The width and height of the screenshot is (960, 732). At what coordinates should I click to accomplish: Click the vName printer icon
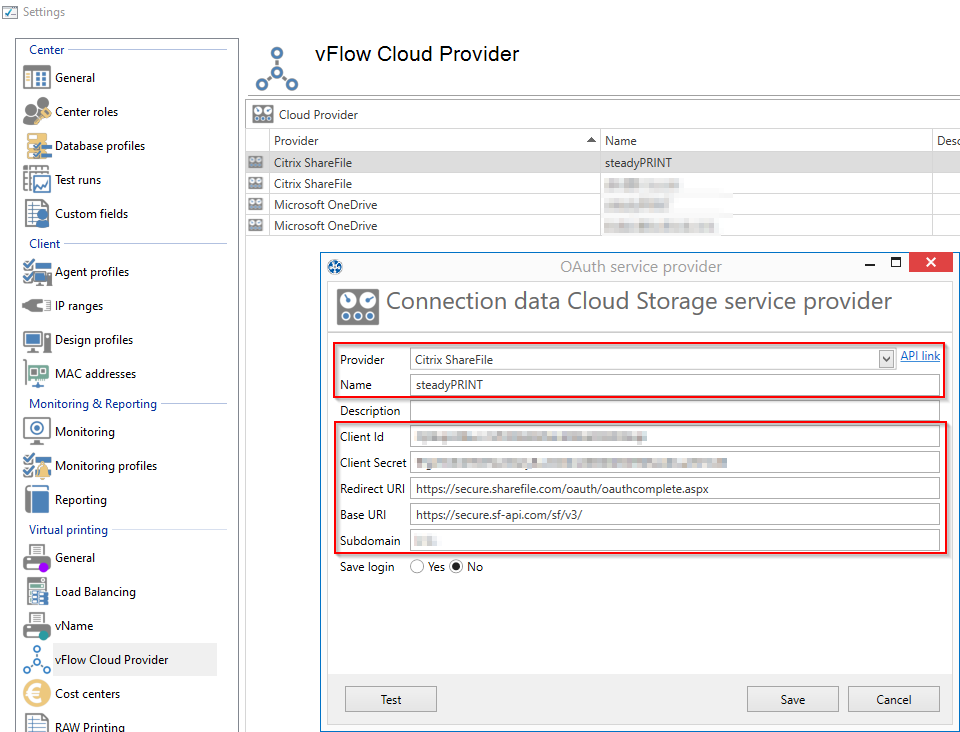tap(37, 626)
